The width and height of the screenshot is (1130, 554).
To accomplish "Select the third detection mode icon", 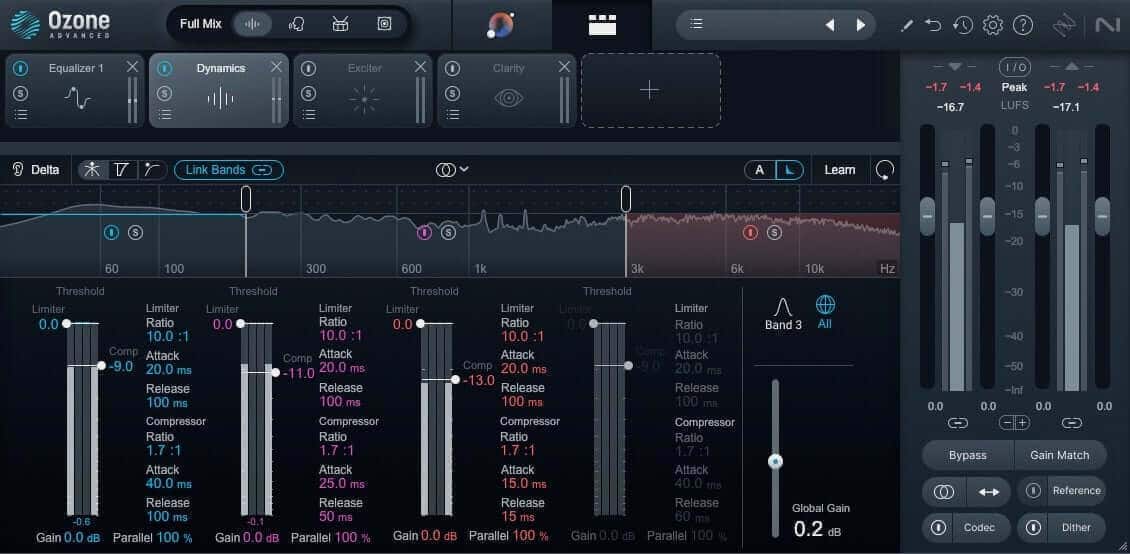I will tap(152, 170).
